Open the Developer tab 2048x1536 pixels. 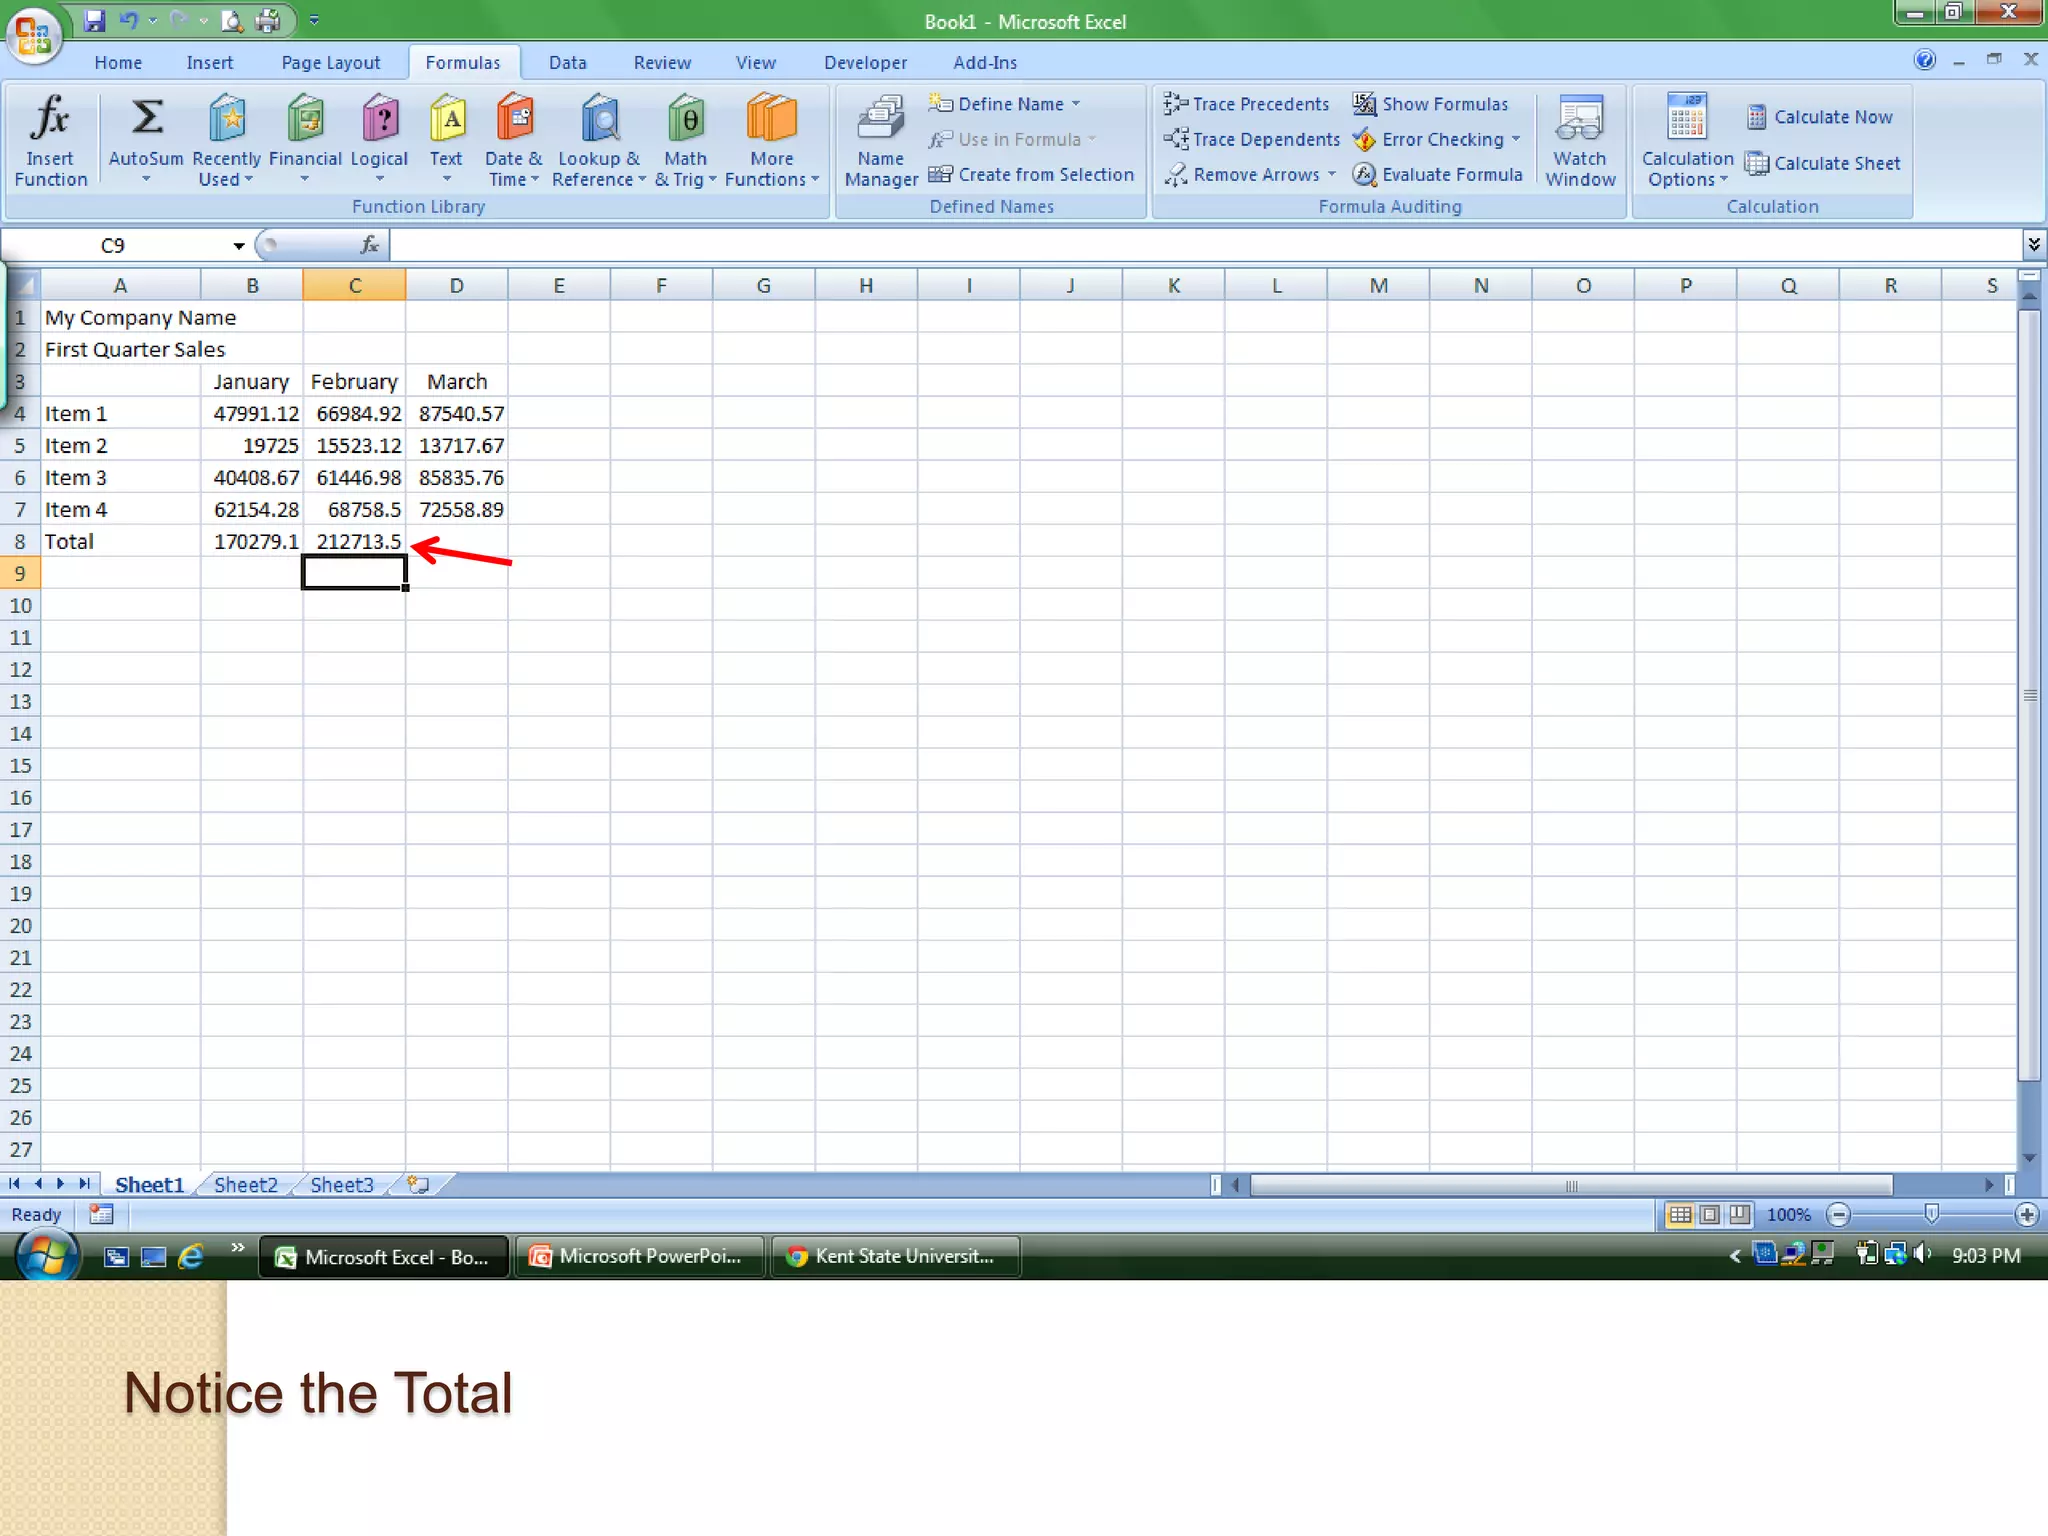coord(865,62)
